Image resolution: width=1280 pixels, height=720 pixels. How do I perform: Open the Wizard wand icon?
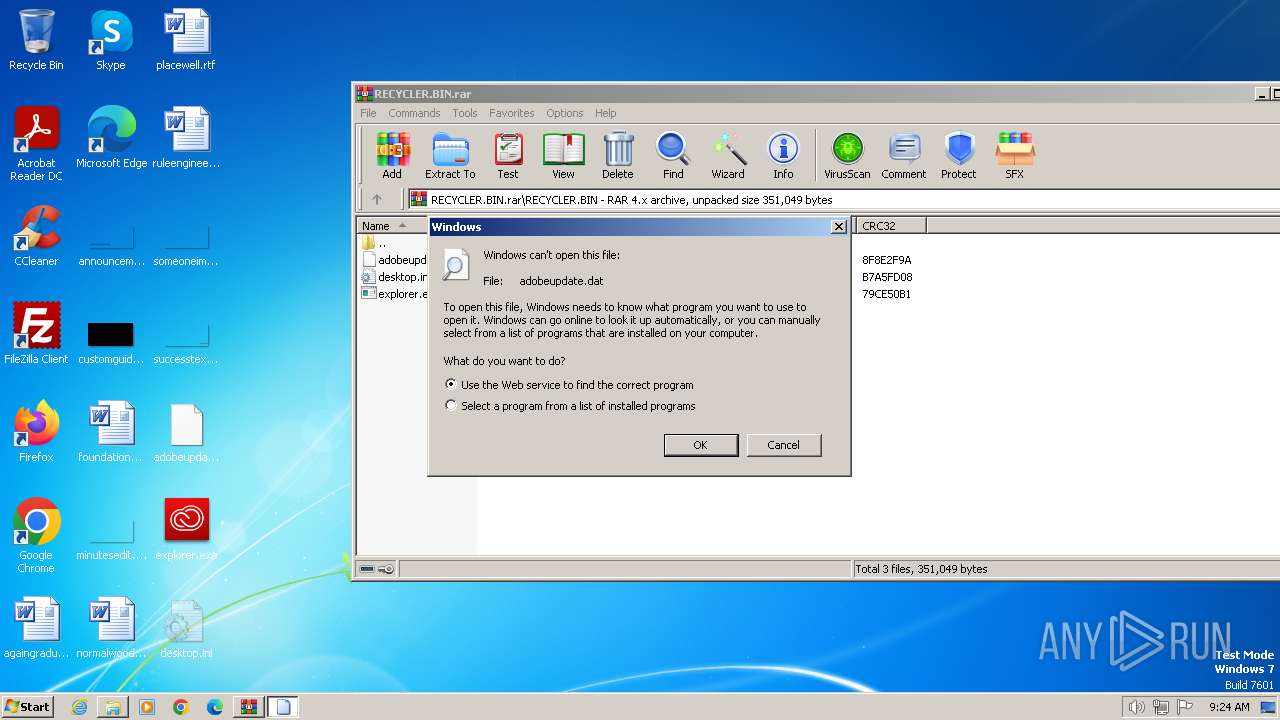pyautogui.click(x=728, y=156)
